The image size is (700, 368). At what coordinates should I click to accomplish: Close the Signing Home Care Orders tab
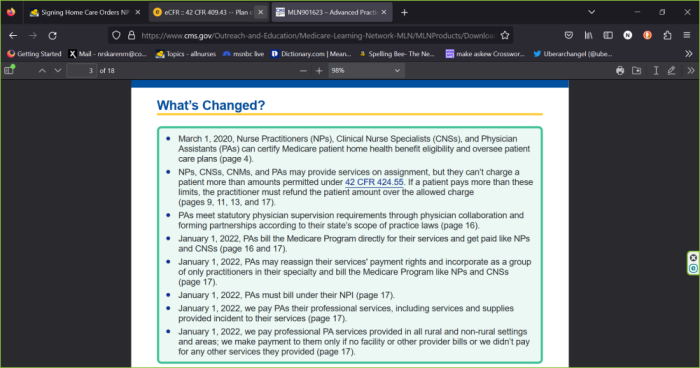pyautogui.click(x=138, y=13)
